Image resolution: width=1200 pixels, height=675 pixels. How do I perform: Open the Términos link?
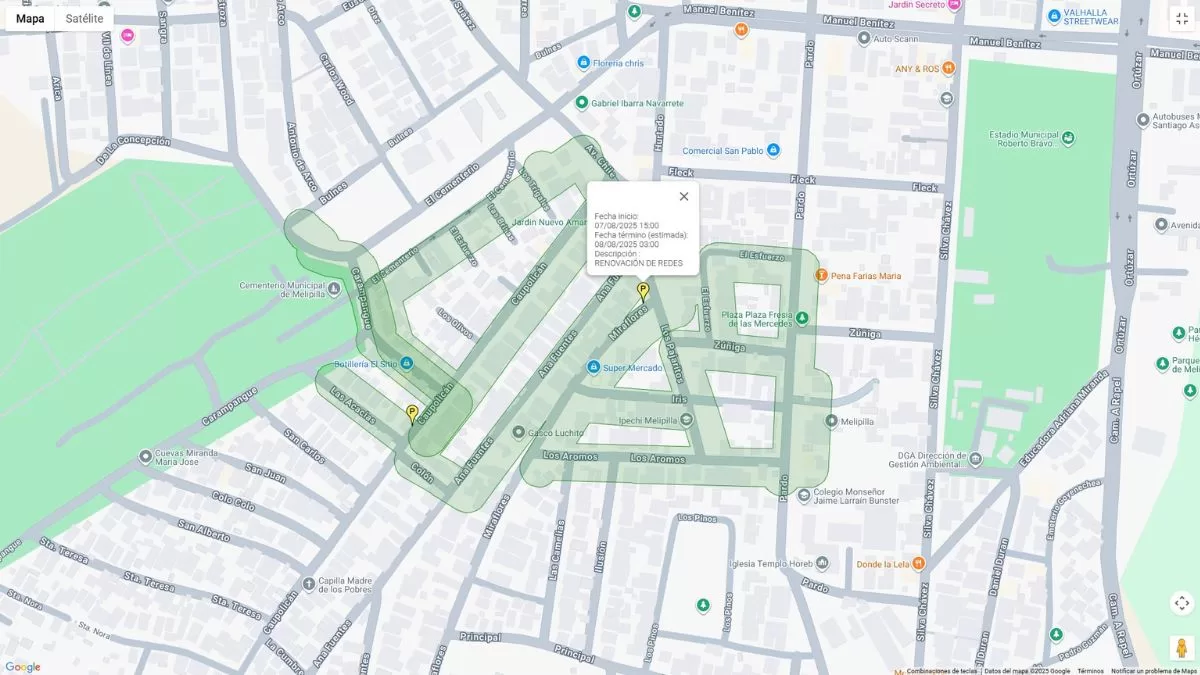click(x=1090, y=671)
